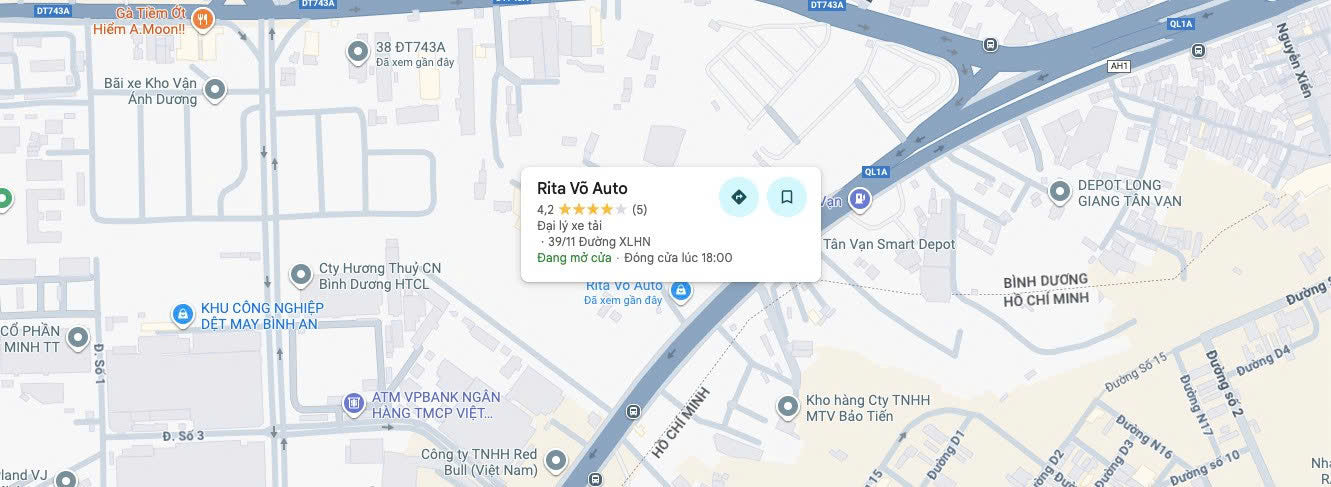Image resolution: width=1331 pixels, height=487 pixels.
Task: Click the Công ty TNHH Red Bull pin
Action: click(555, 461)
